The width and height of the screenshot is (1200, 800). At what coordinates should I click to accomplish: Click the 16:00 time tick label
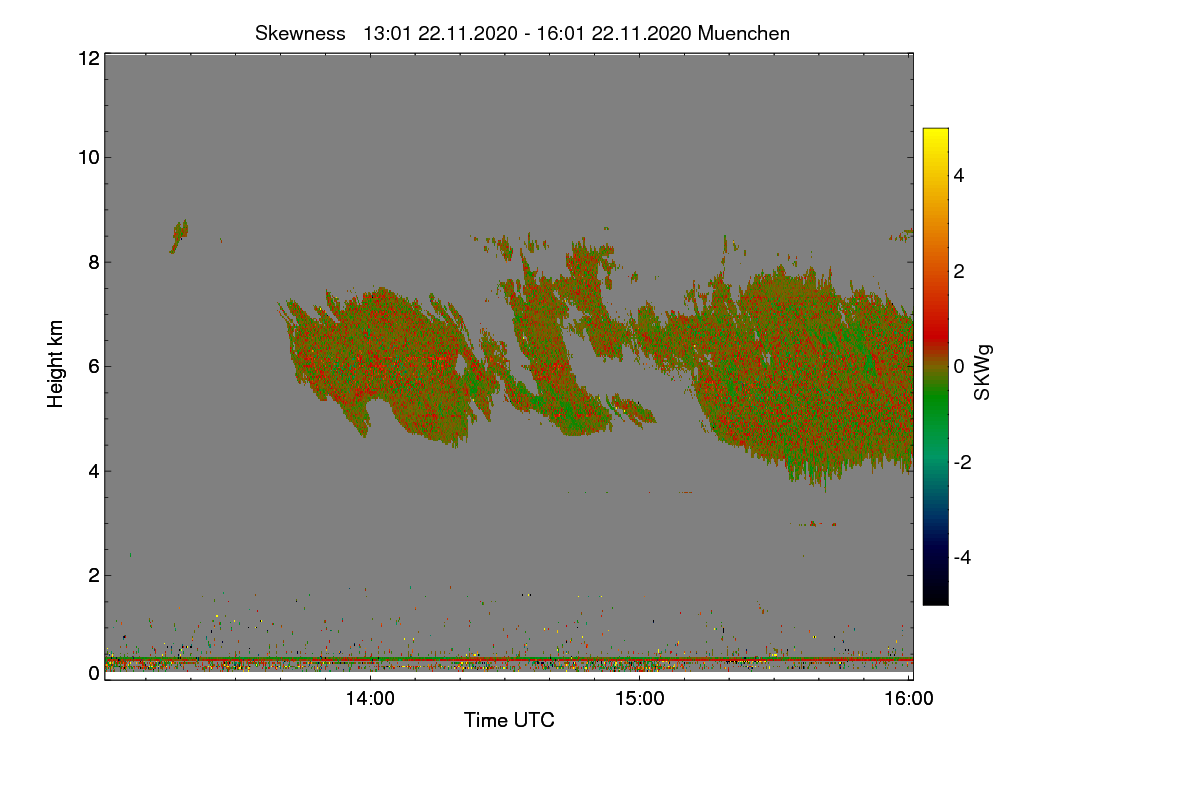[909, 699]
